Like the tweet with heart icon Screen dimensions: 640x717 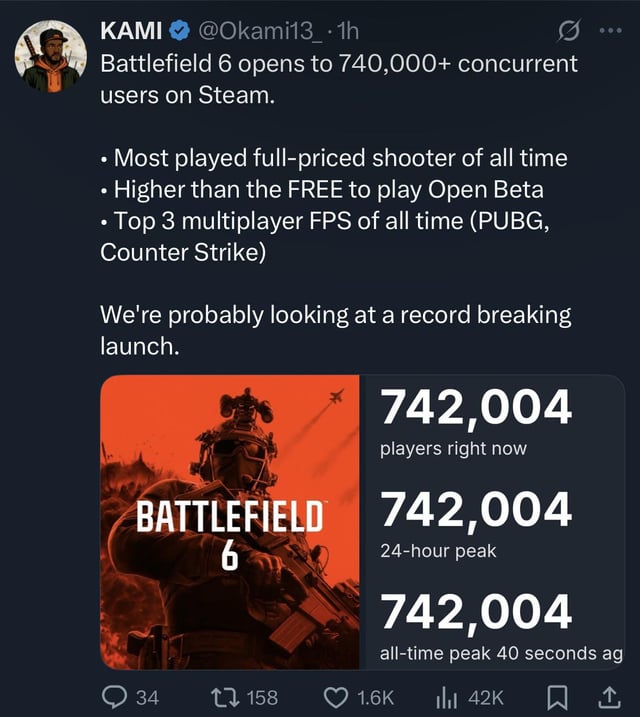coord(336,697)
